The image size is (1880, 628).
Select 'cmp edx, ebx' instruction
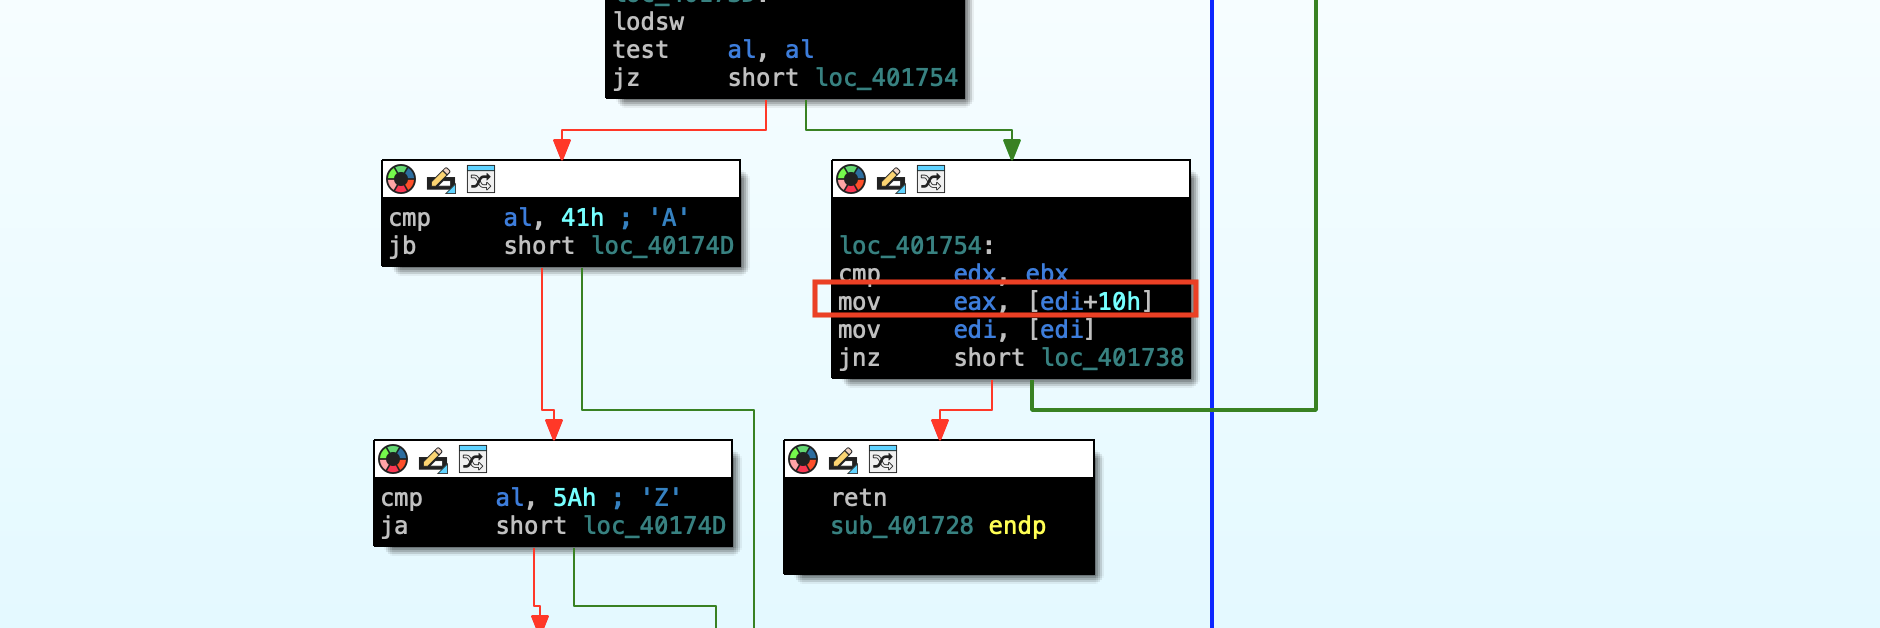[953, 273]
